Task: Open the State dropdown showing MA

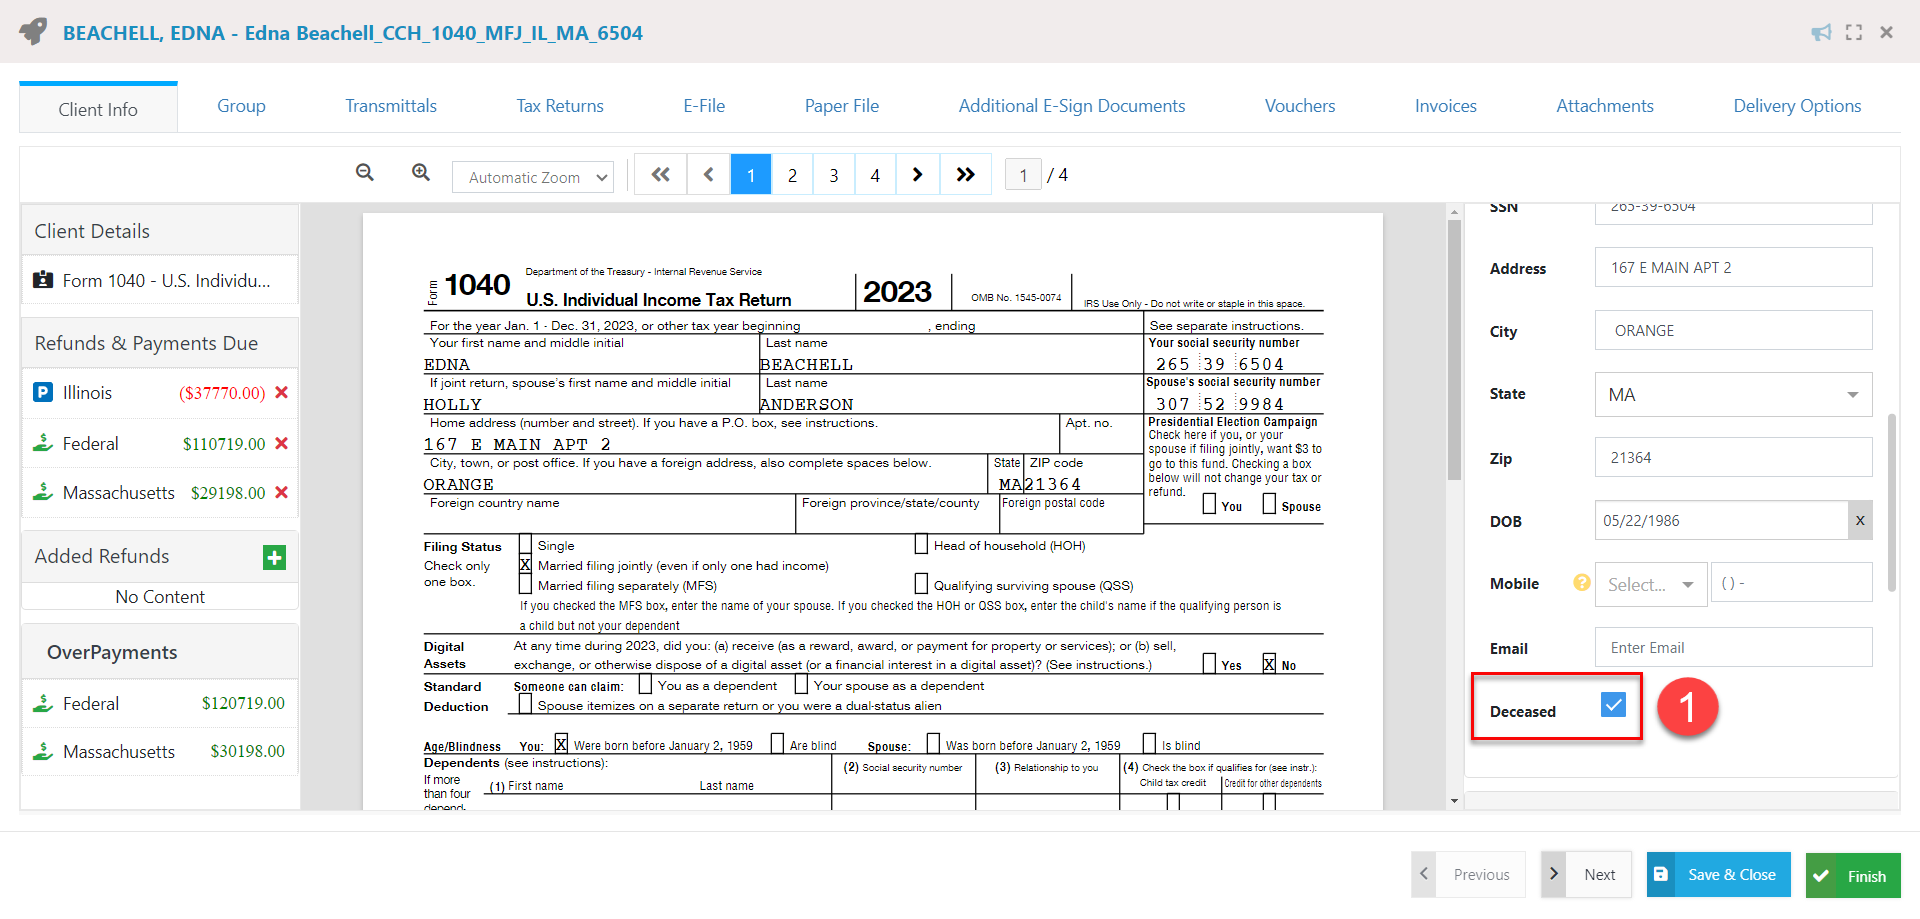Action: [1732, 394]
